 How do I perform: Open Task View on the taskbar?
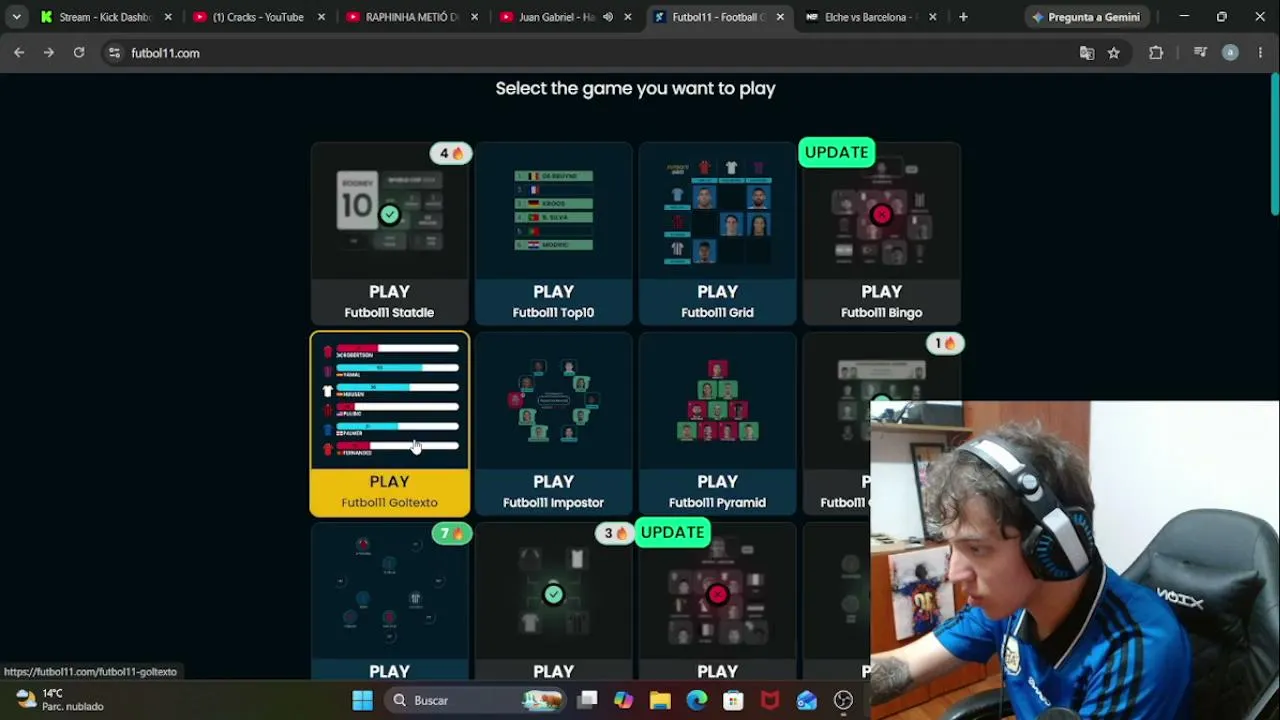click(x=587, y=700)
